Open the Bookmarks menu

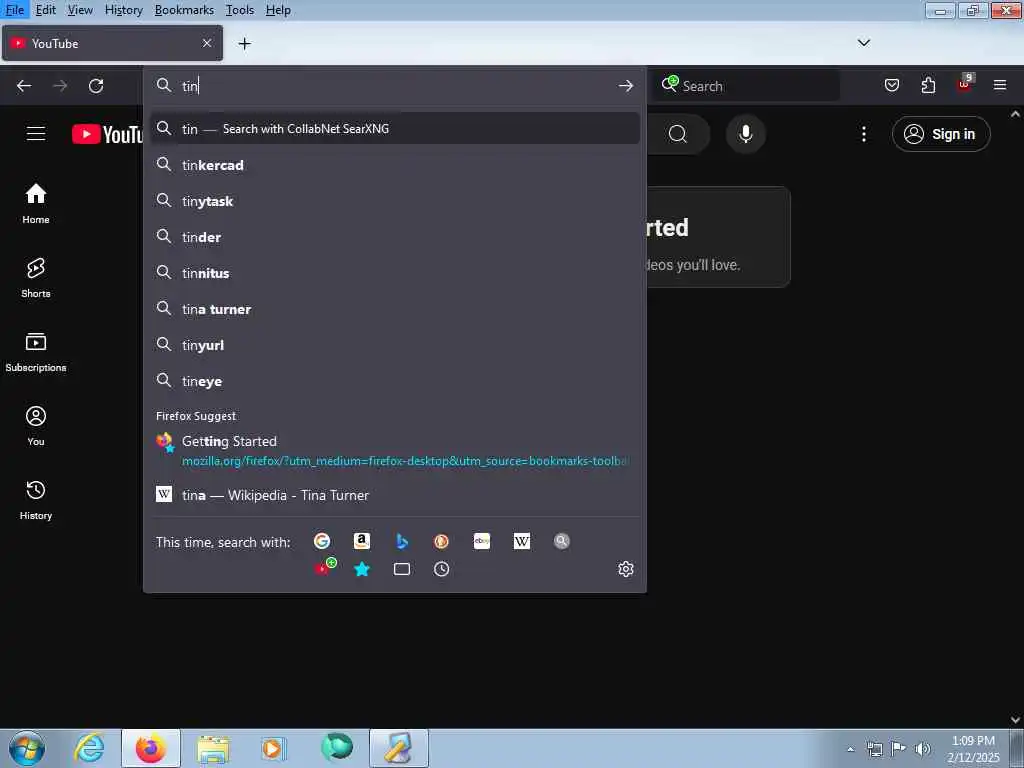(x=184, y=10)
